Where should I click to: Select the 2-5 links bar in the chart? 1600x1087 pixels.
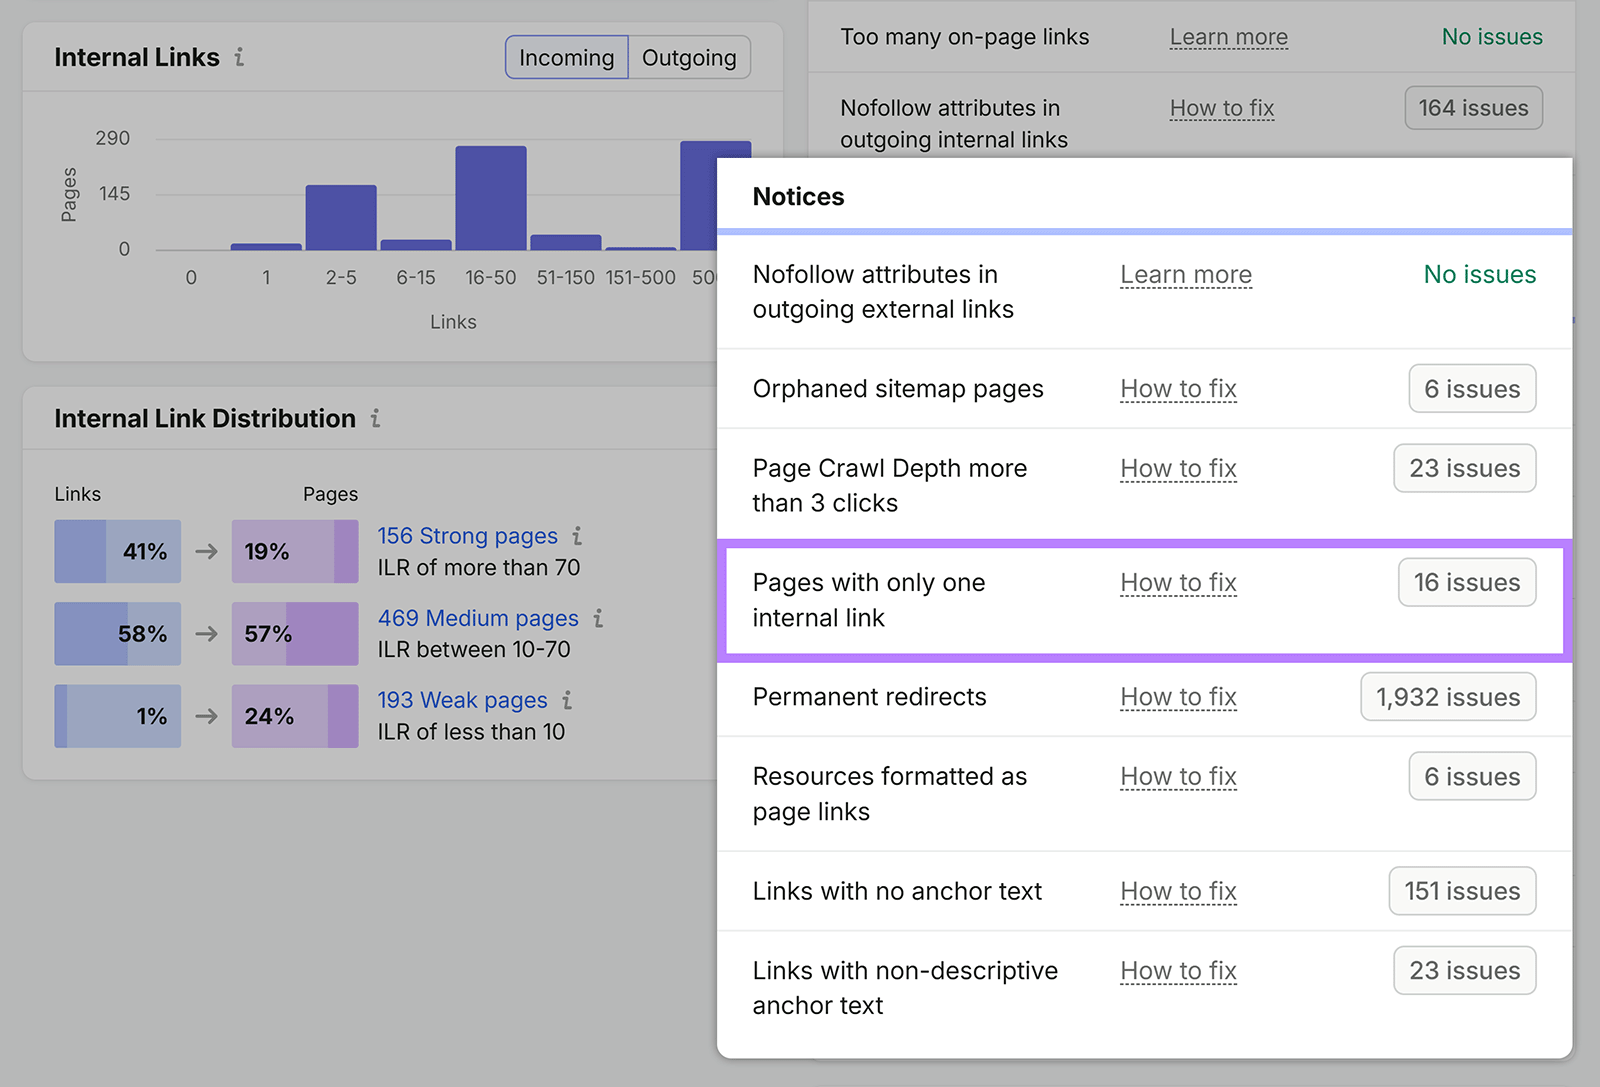(x=341, y=217)
